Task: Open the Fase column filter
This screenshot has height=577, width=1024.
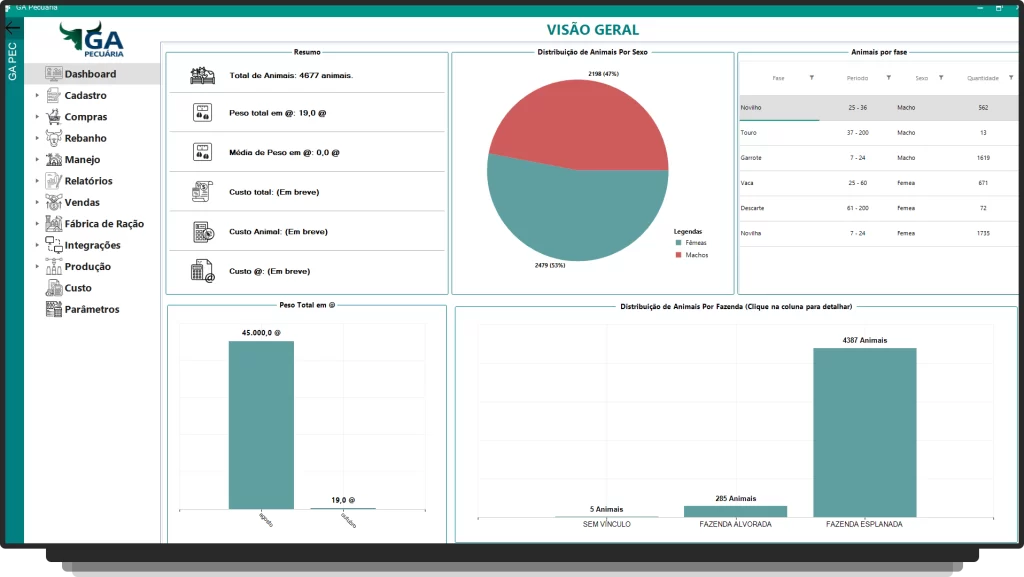Action: (811, 77)
